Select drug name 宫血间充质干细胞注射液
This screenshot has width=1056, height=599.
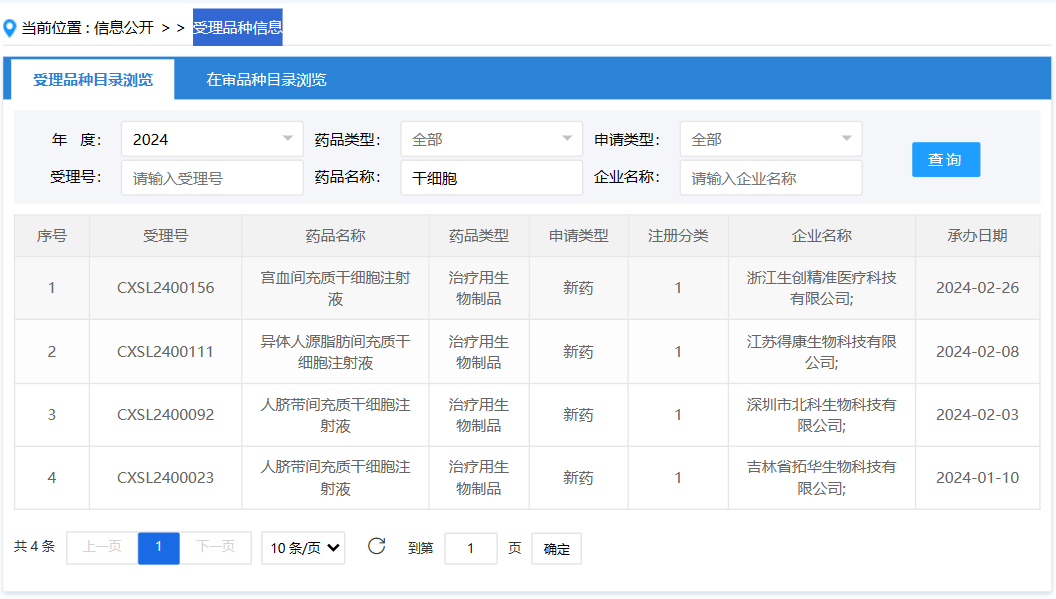pos(334,287)
